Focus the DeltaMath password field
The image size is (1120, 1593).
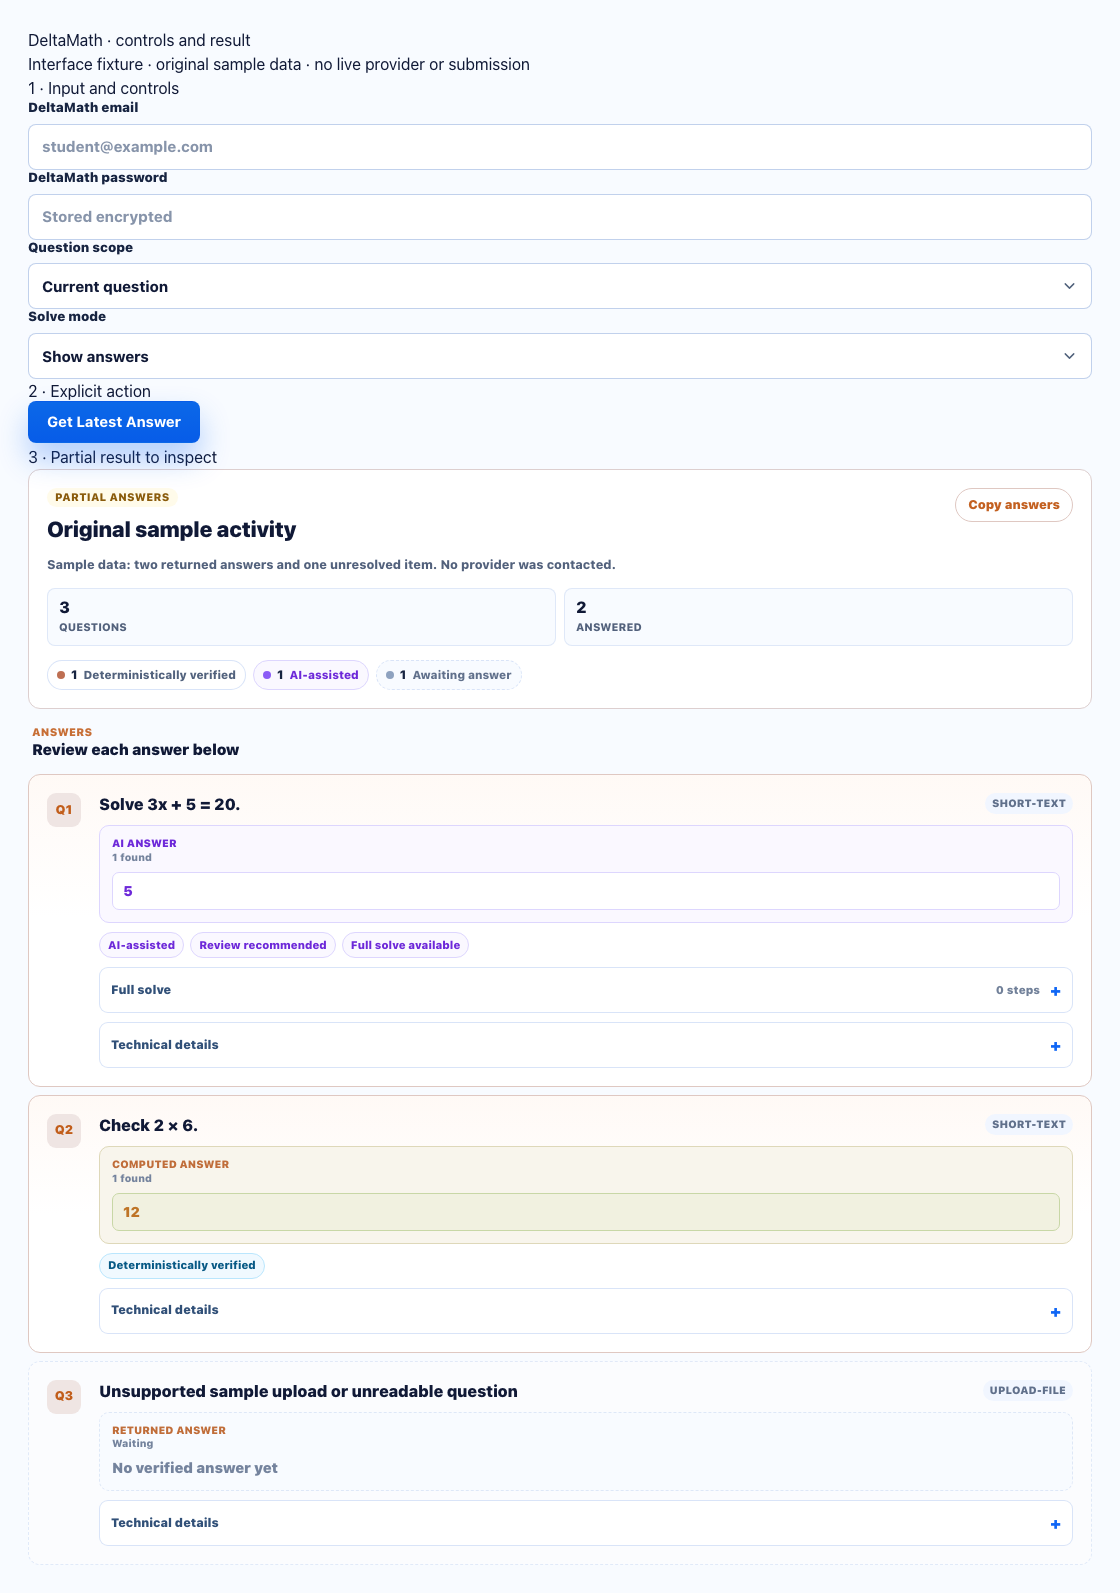coord(559,217)
